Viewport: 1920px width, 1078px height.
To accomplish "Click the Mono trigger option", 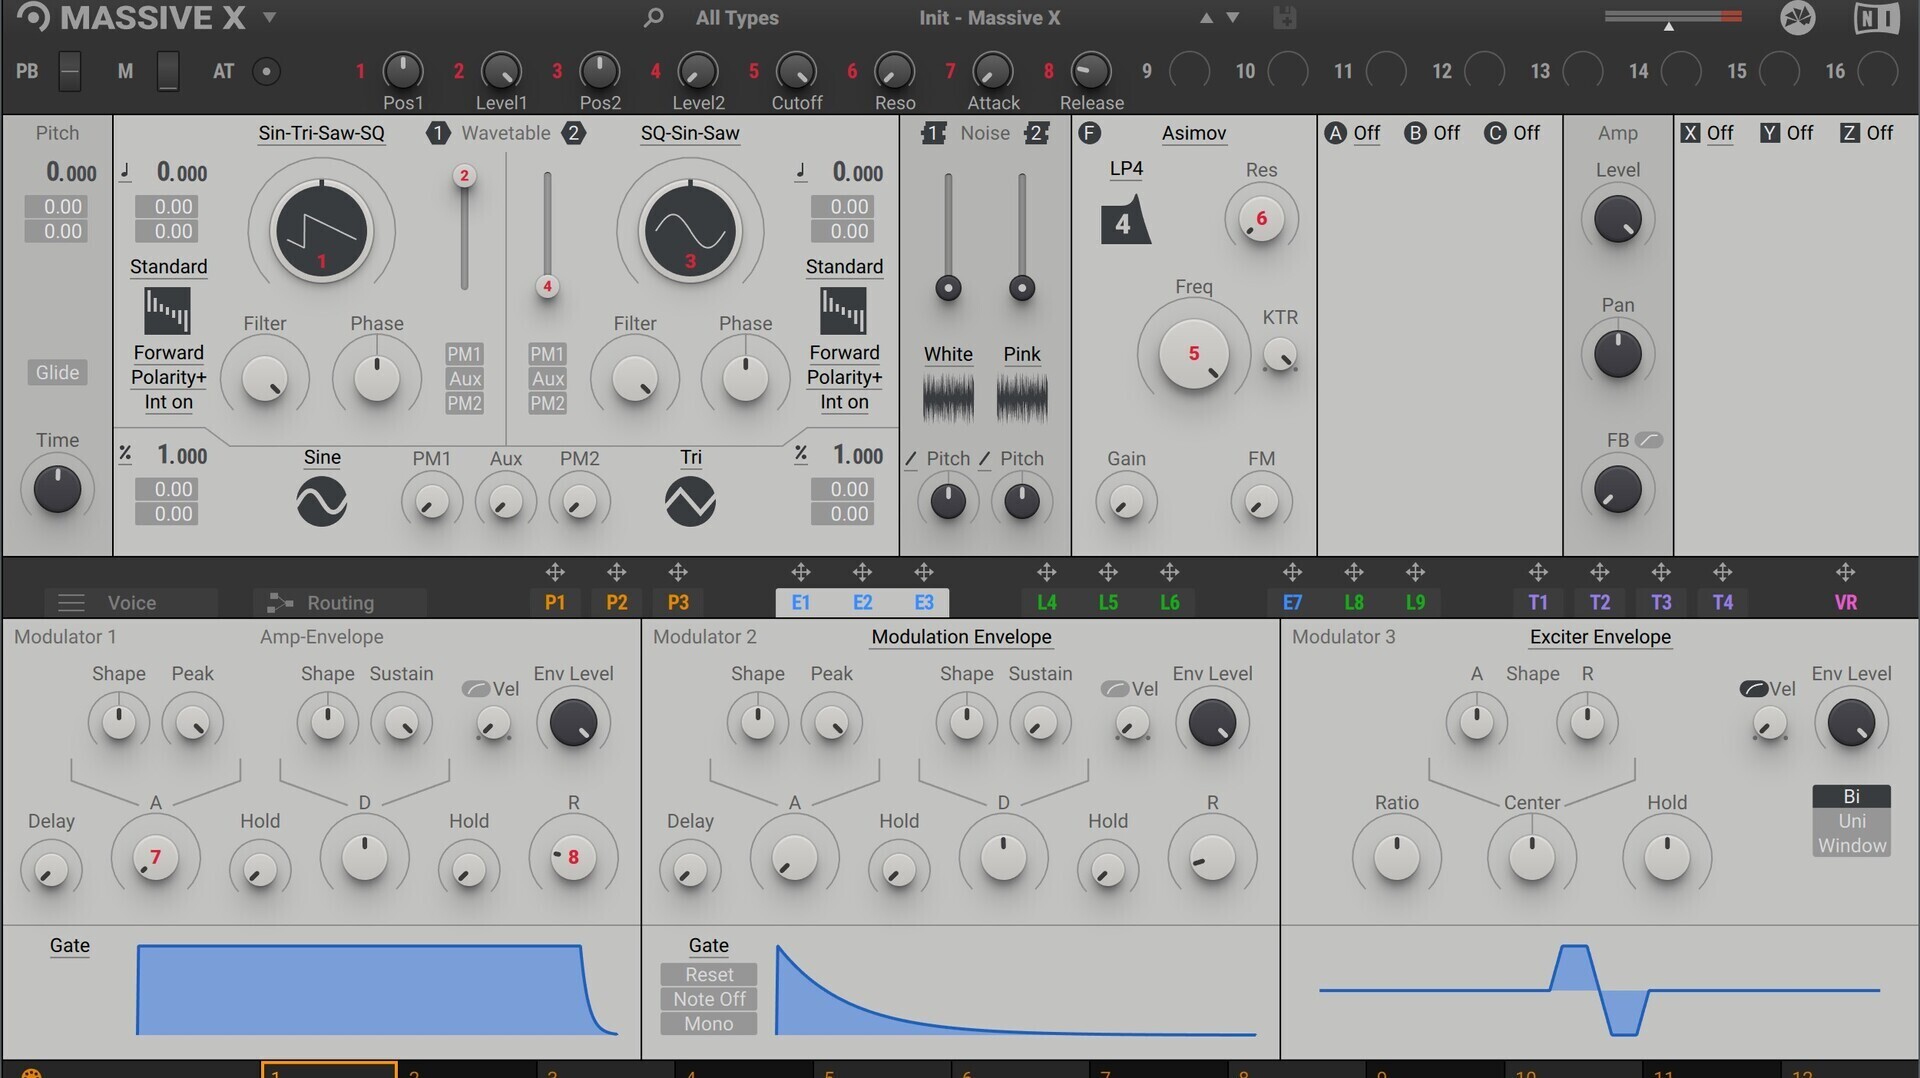I will (x=709, y=1024).
